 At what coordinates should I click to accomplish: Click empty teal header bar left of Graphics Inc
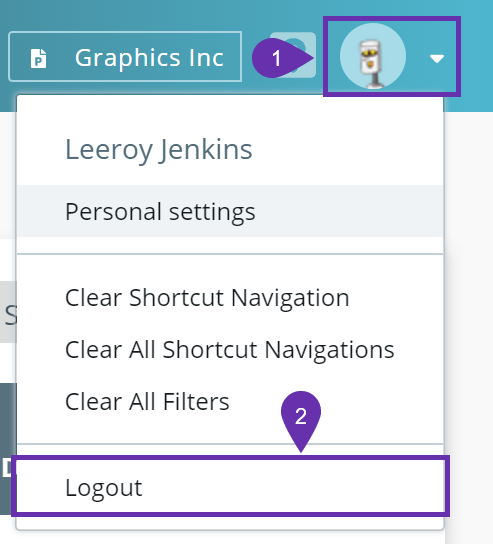click(x=4, y=56)
